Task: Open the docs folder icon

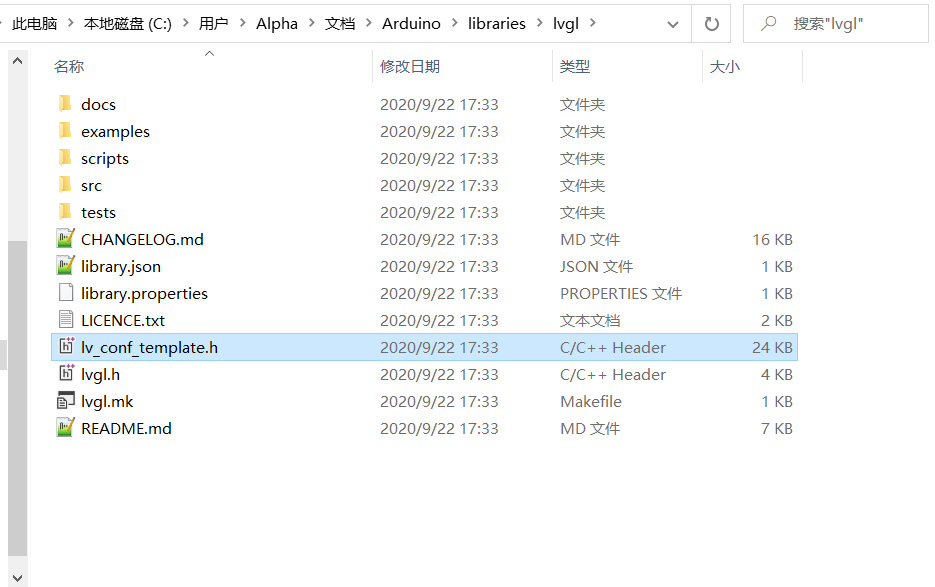Action: pyautogui.click(x=62, y=103)
